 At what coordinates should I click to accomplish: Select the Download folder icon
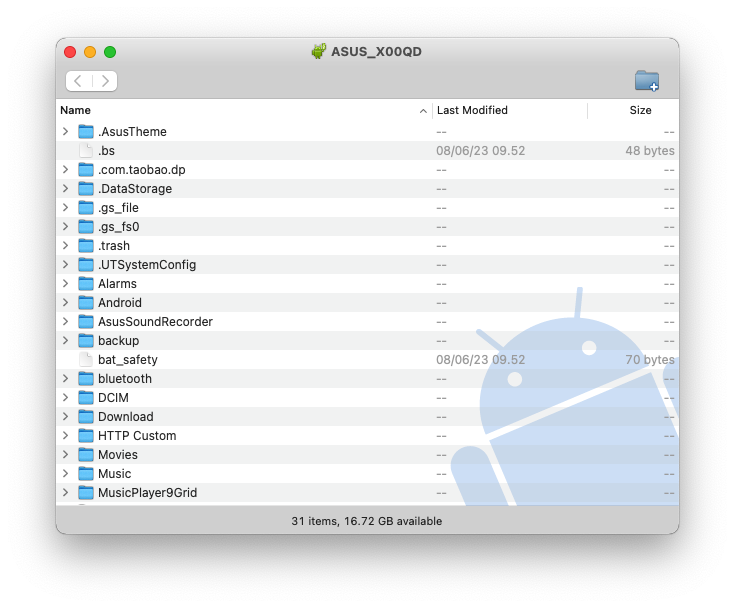pos(86,417)
